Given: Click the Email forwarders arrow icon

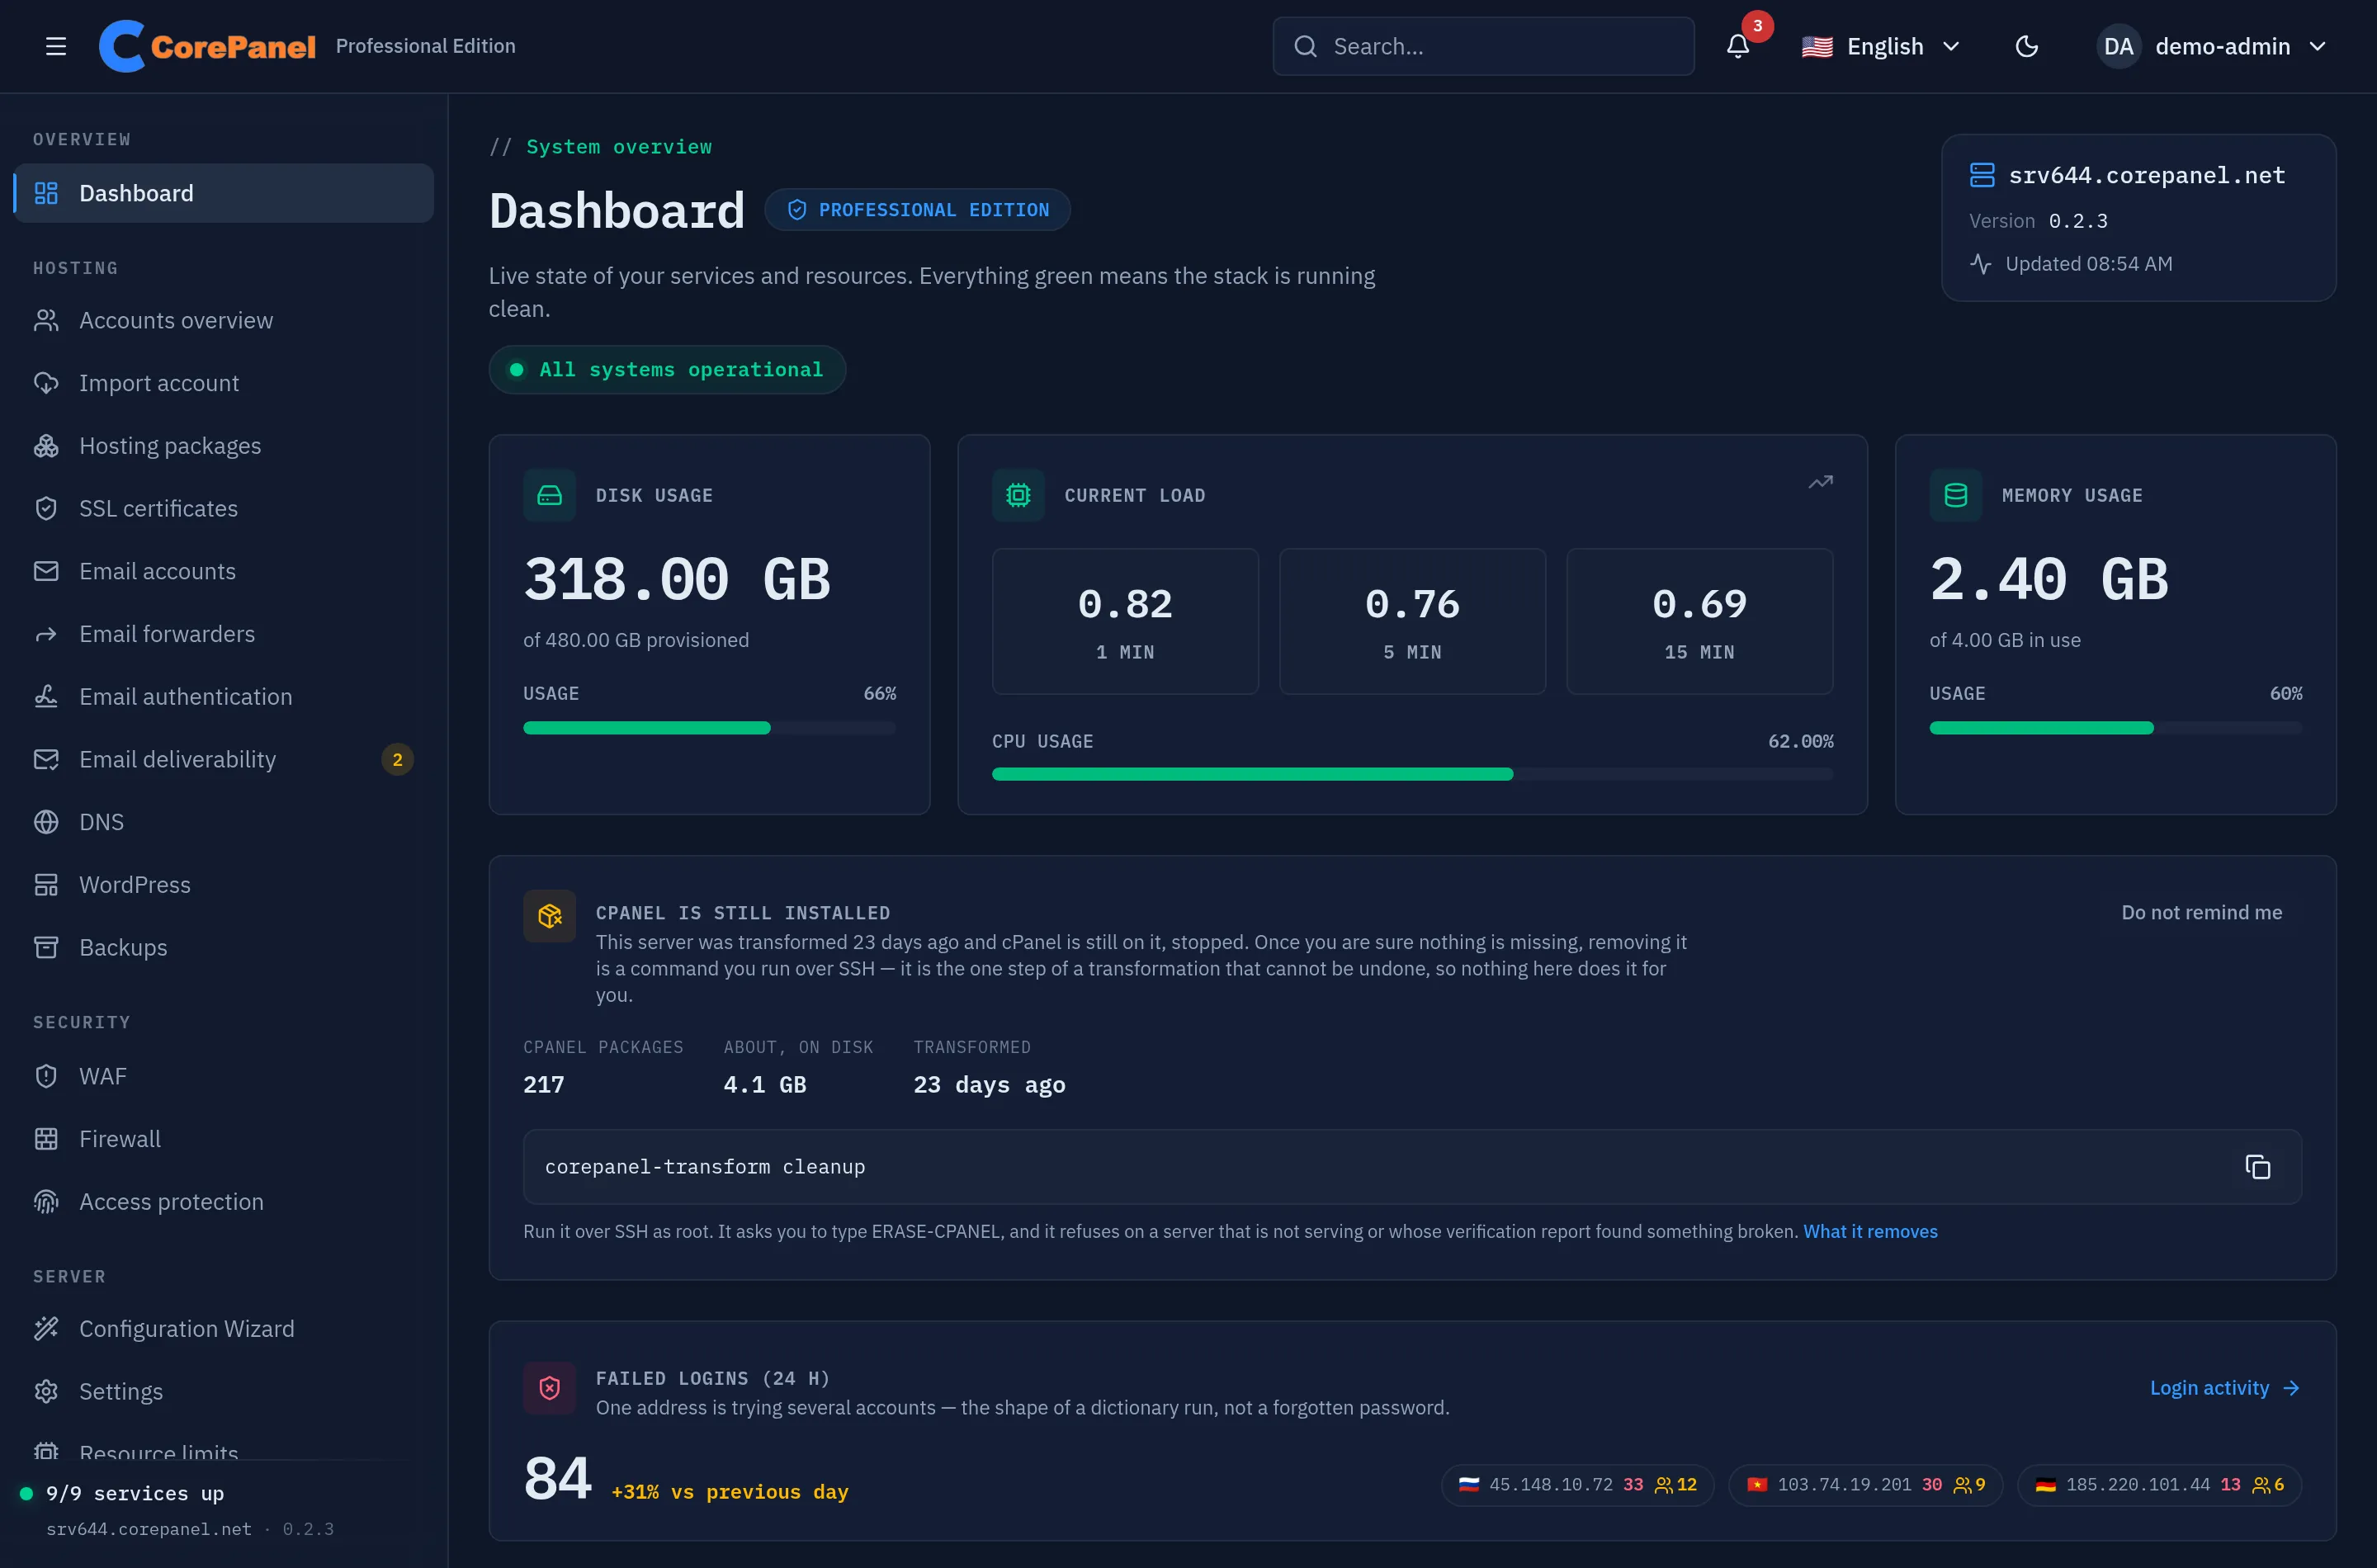Looking at the screenshot, I should 46,634.
